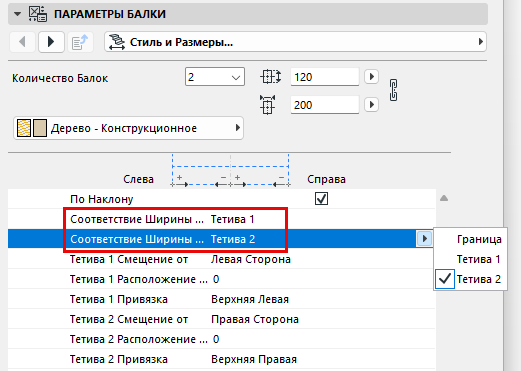Image resolution: width=521 pixels, height=371 pixels.
Task: Open arrow menu next to 200 field
Action: [x=371, y=105]
